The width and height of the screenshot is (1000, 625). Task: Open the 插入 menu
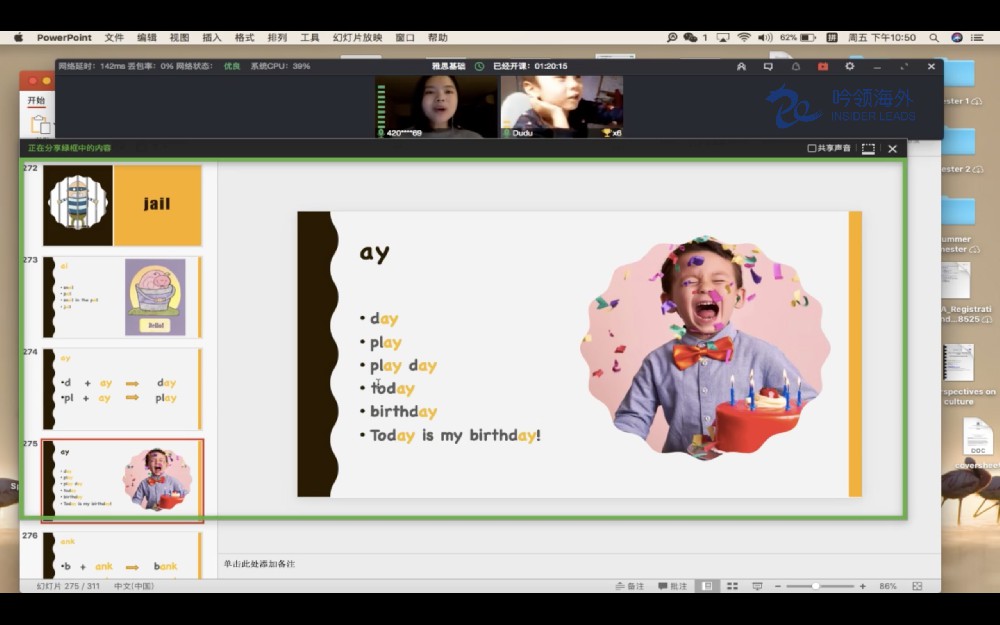click(x=212, y=37)
